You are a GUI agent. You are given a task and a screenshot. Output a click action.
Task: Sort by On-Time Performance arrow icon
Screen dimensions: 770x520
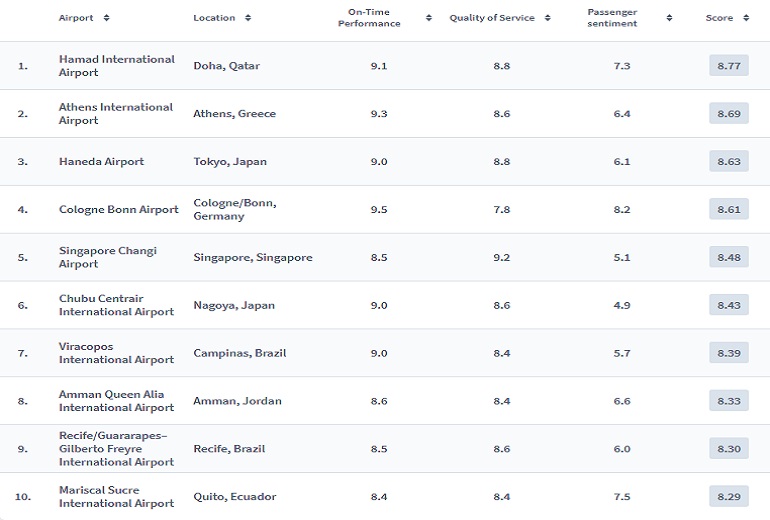click(429, 18)
